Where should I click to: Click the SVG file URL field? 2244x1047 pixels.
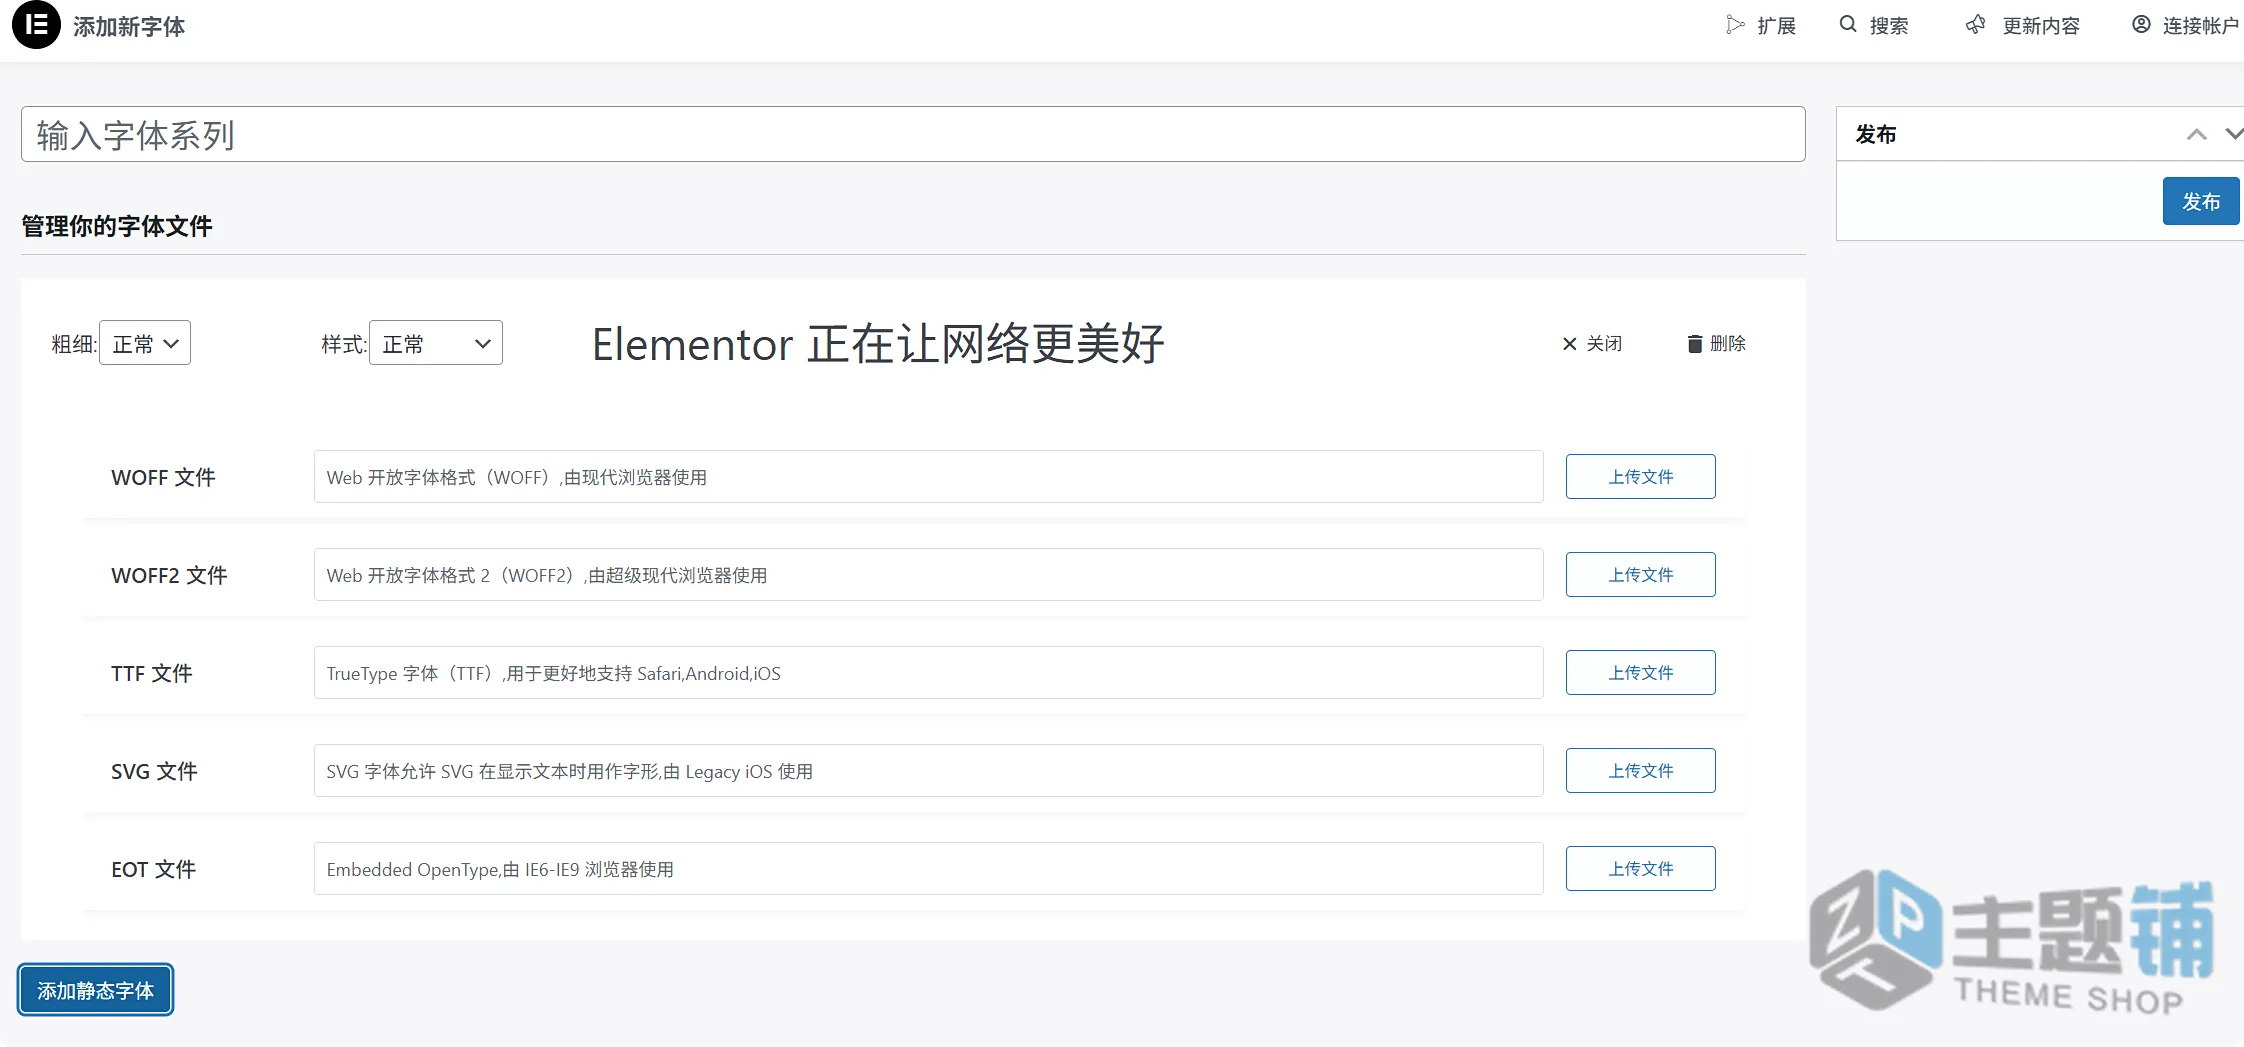coord(928,771)
